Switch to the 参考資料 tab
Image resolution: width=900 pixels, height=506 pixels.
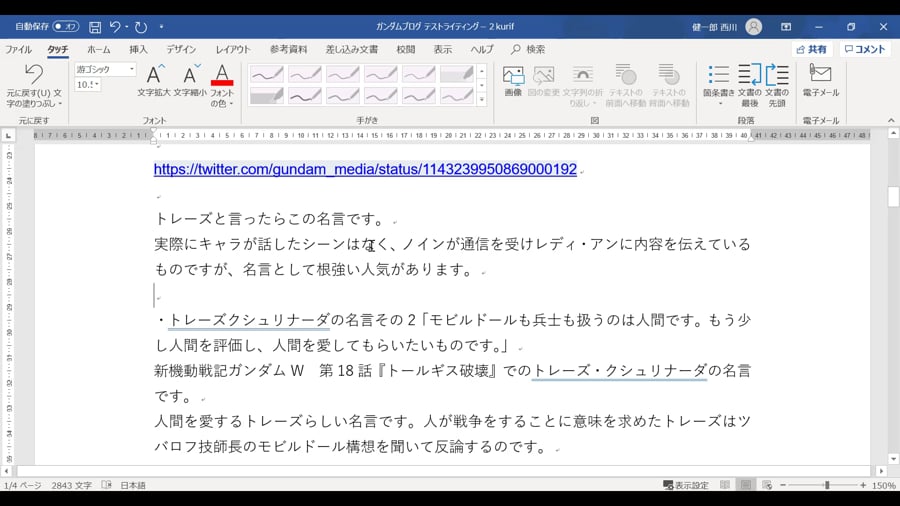point(289,49)
